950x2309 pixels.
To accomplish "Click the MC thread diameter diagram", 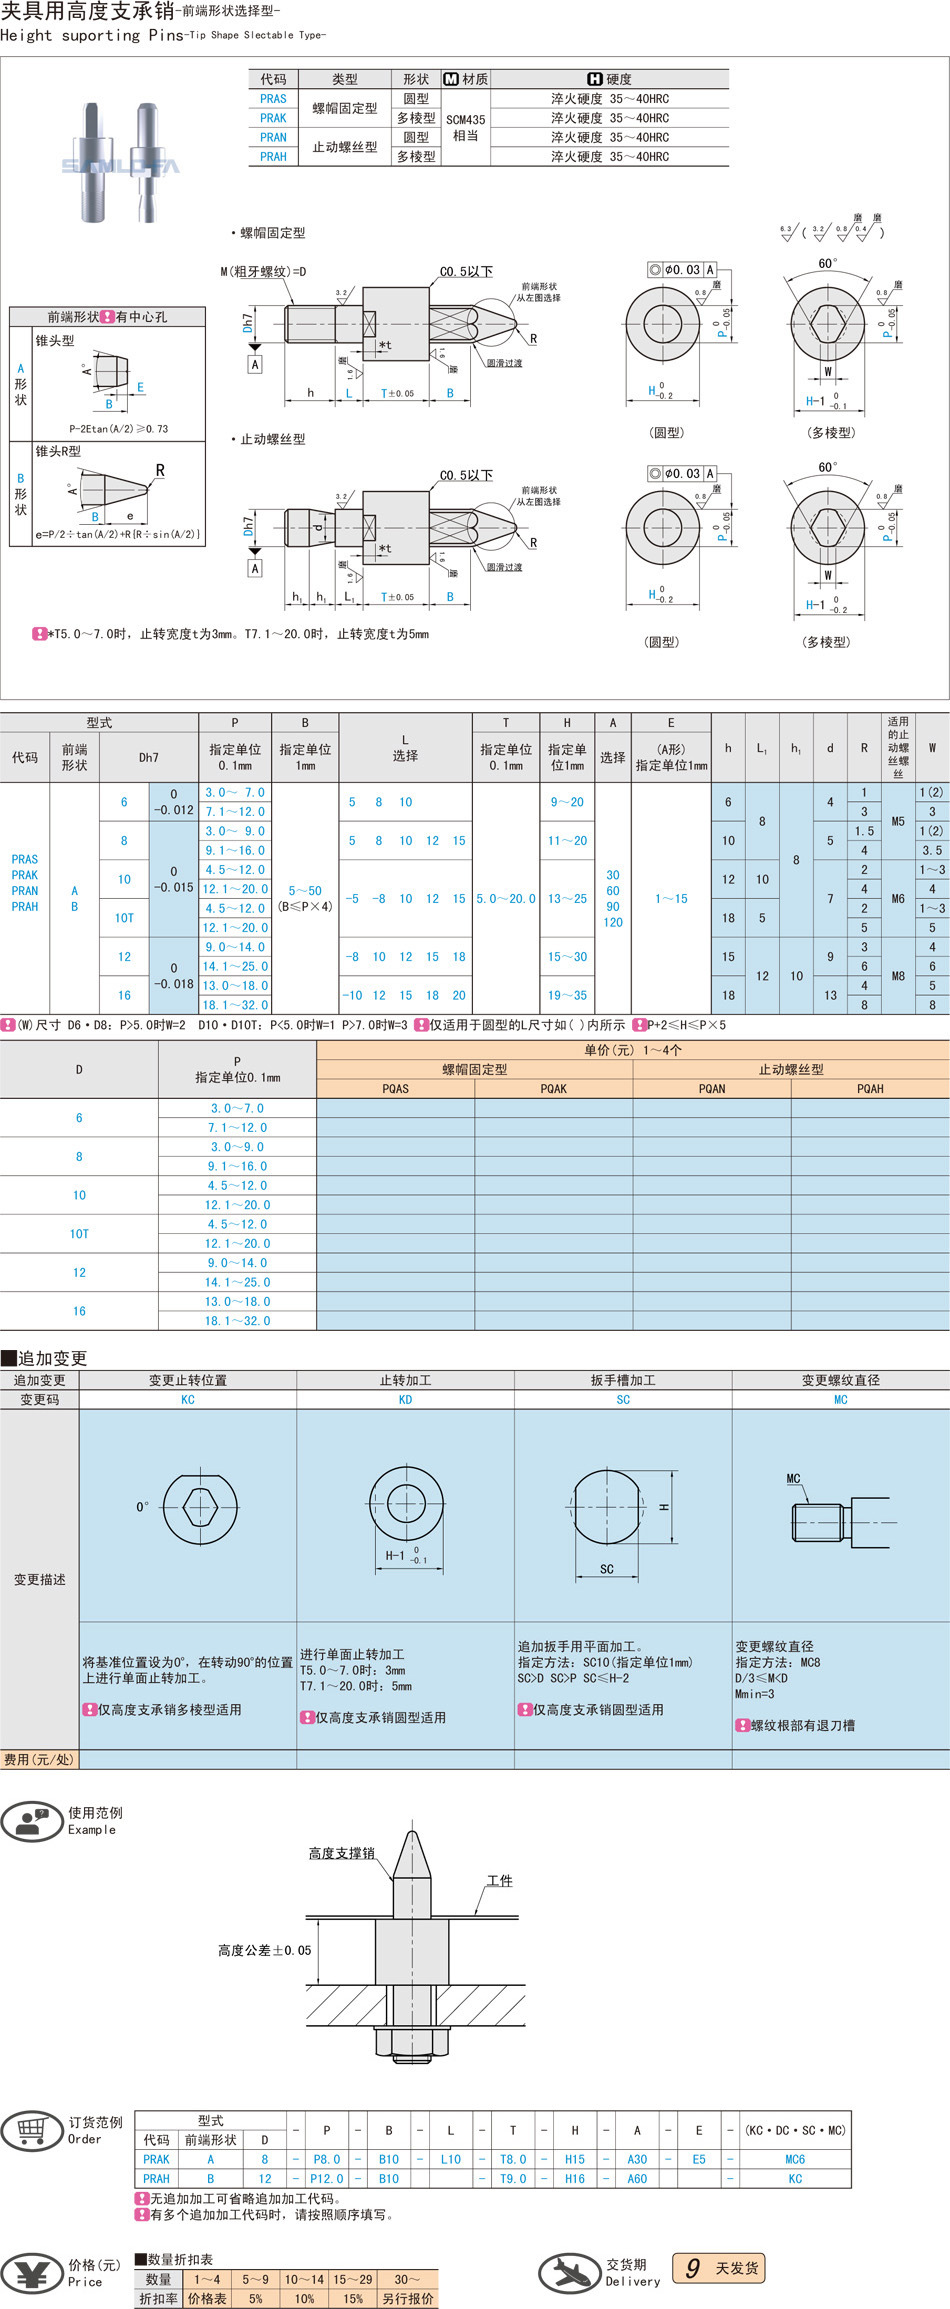I will (x=840, y=1511).
